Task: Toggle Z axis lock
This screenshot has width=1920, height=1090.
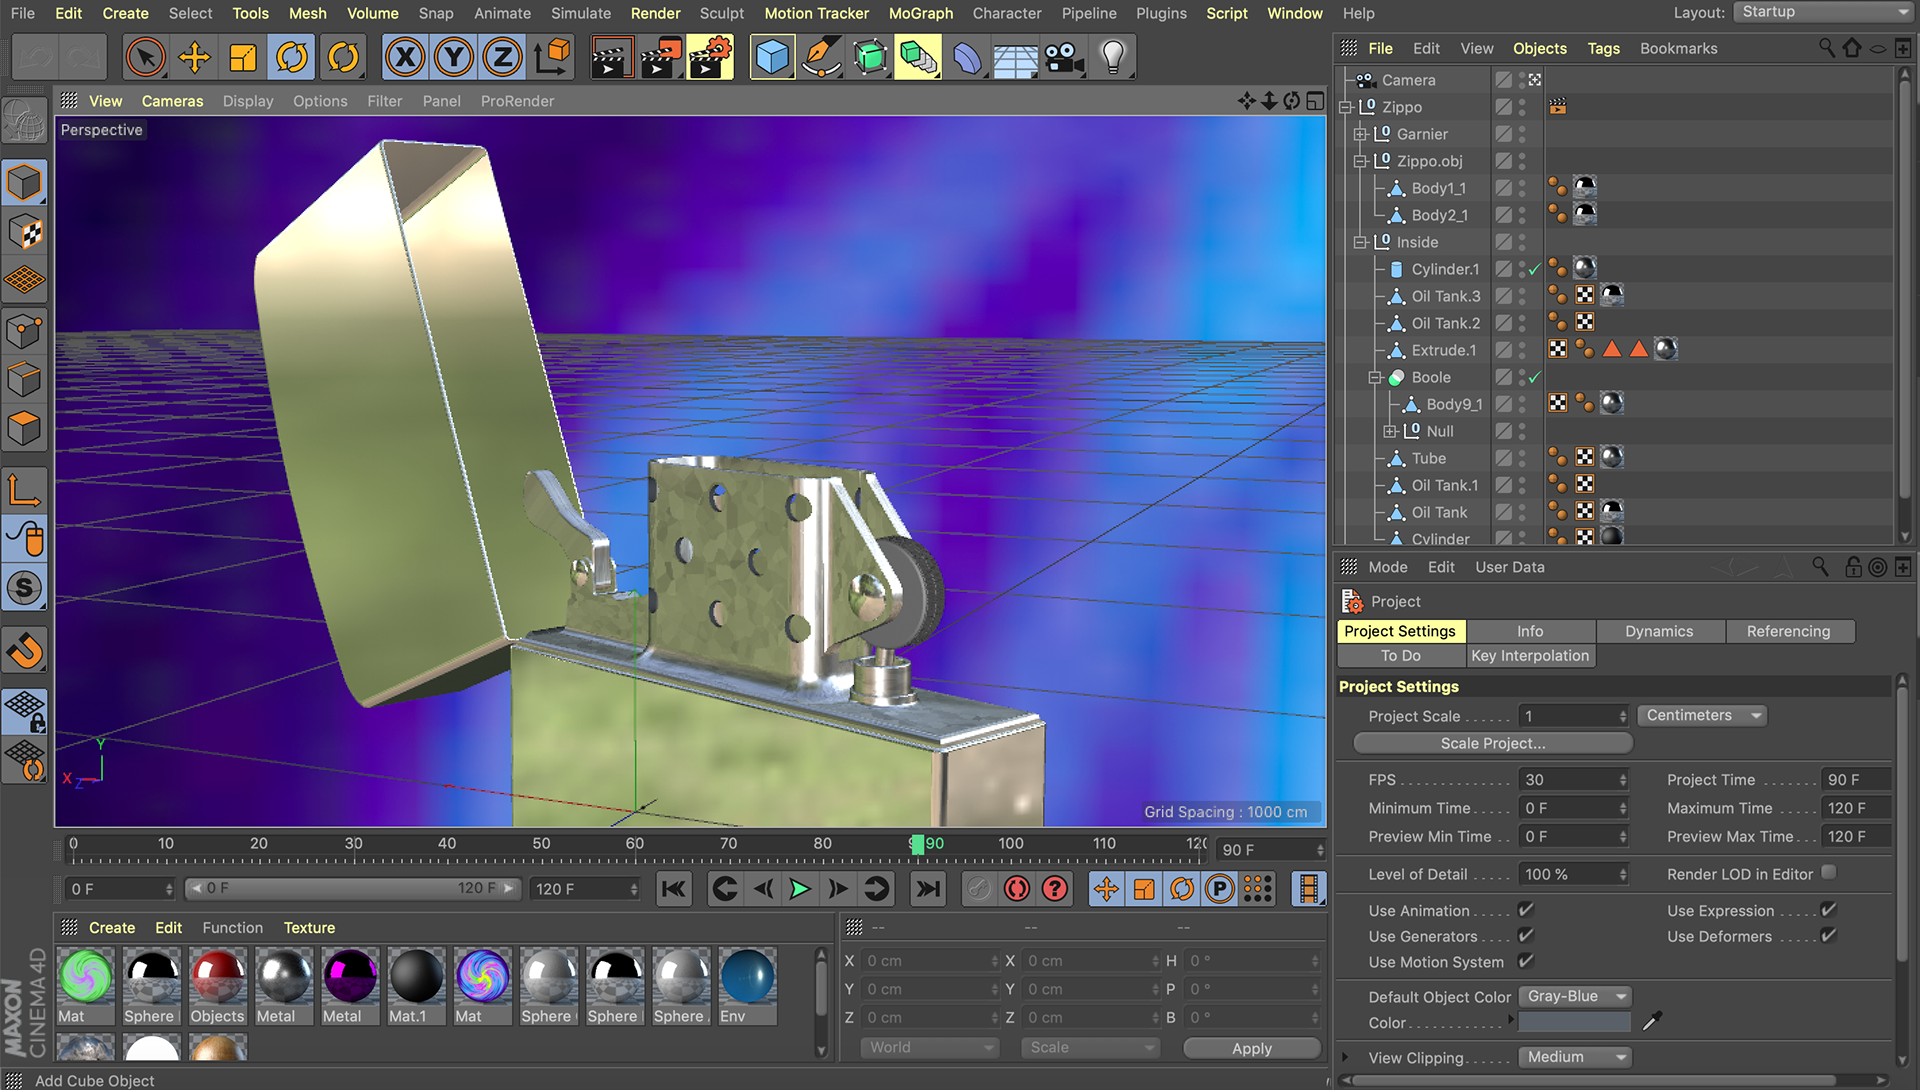Action: [x=503, y=57]
